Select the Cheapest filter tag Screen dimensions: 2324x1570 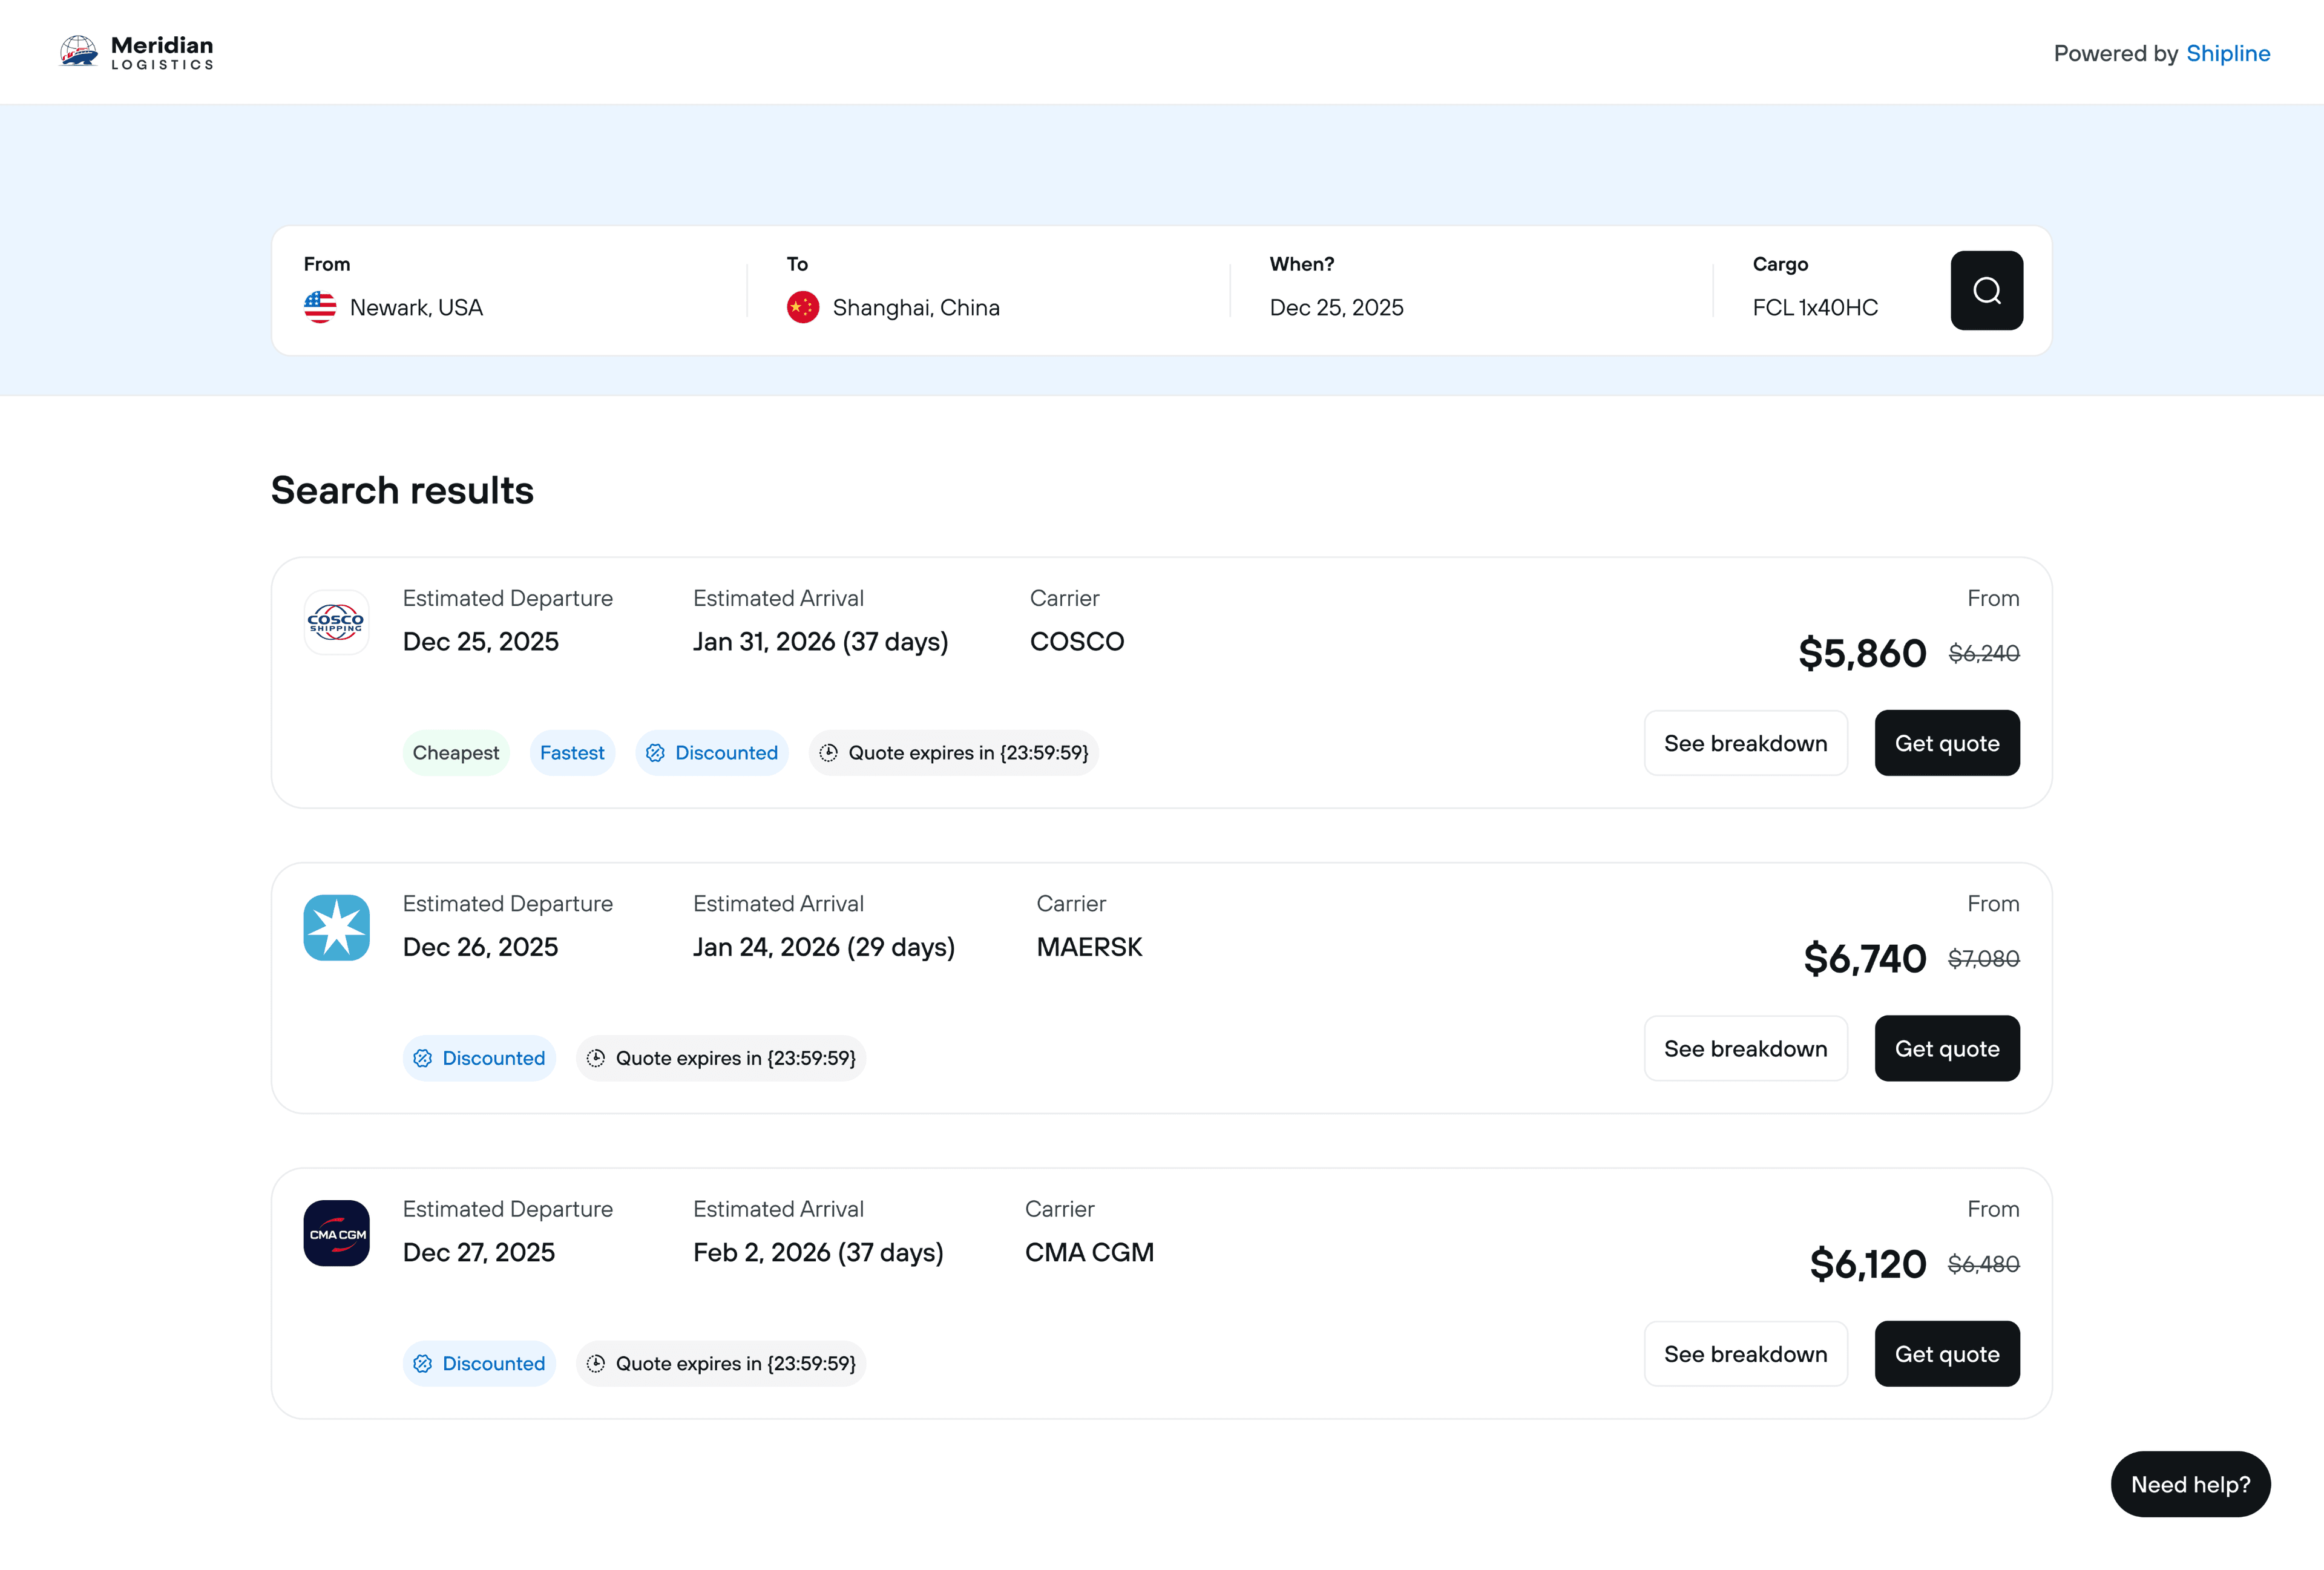click(455, 753)
